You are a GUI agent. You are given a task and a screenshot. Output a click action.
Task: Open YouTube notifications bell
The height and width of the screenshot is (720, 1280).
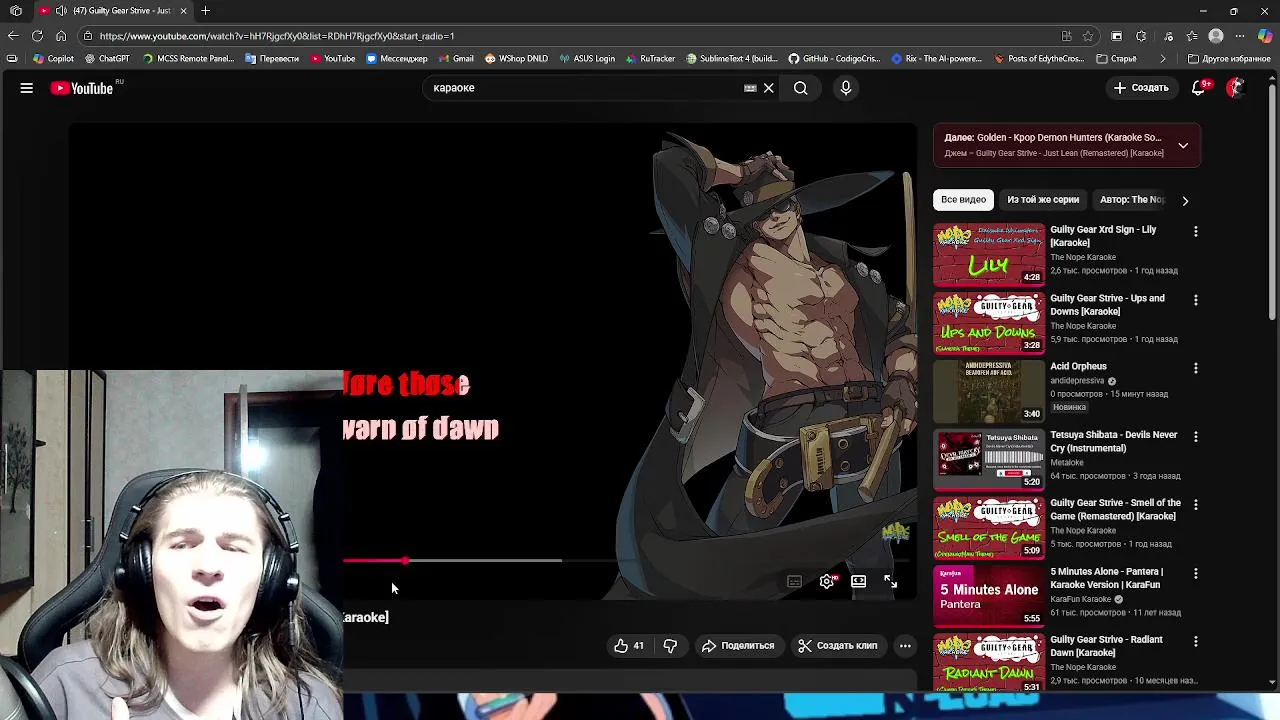[1198, 88]
